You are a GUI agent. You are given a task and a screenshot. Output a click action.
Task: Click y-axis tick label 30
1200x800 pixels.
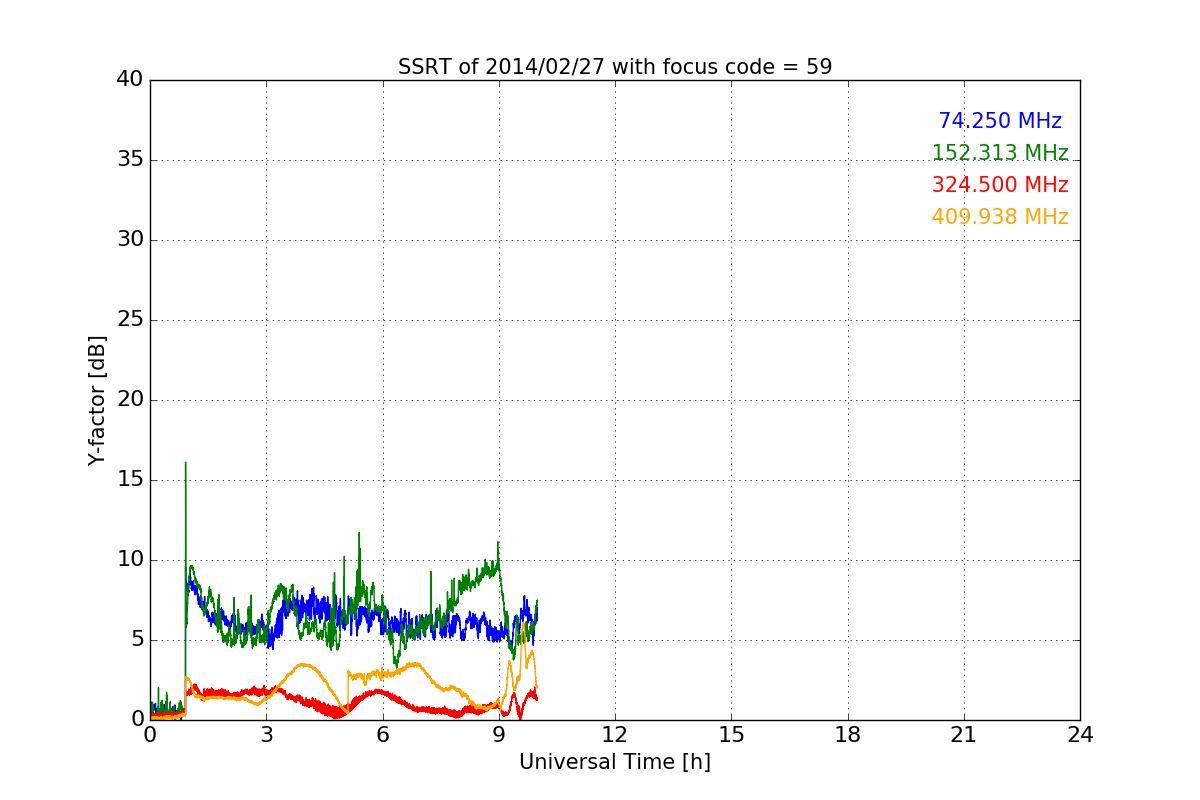point(130,240)
